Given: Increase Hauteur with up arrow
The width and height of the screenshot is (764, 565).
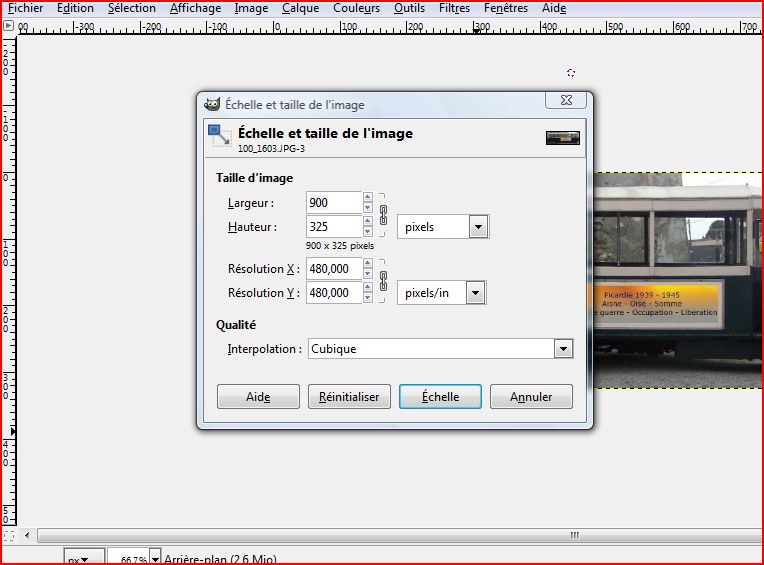Looking at the screenshot, I should 368,221.
